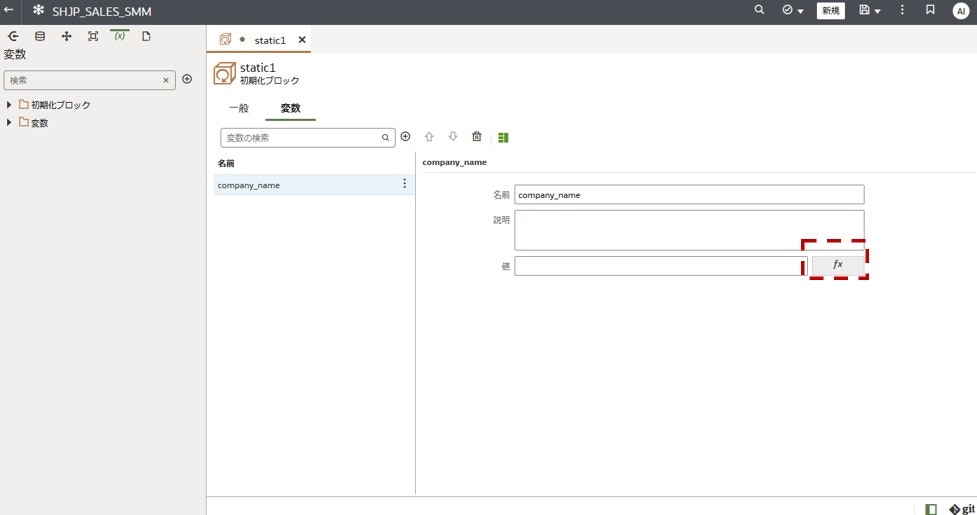Move variable down with arrow icon

[453, 136]
